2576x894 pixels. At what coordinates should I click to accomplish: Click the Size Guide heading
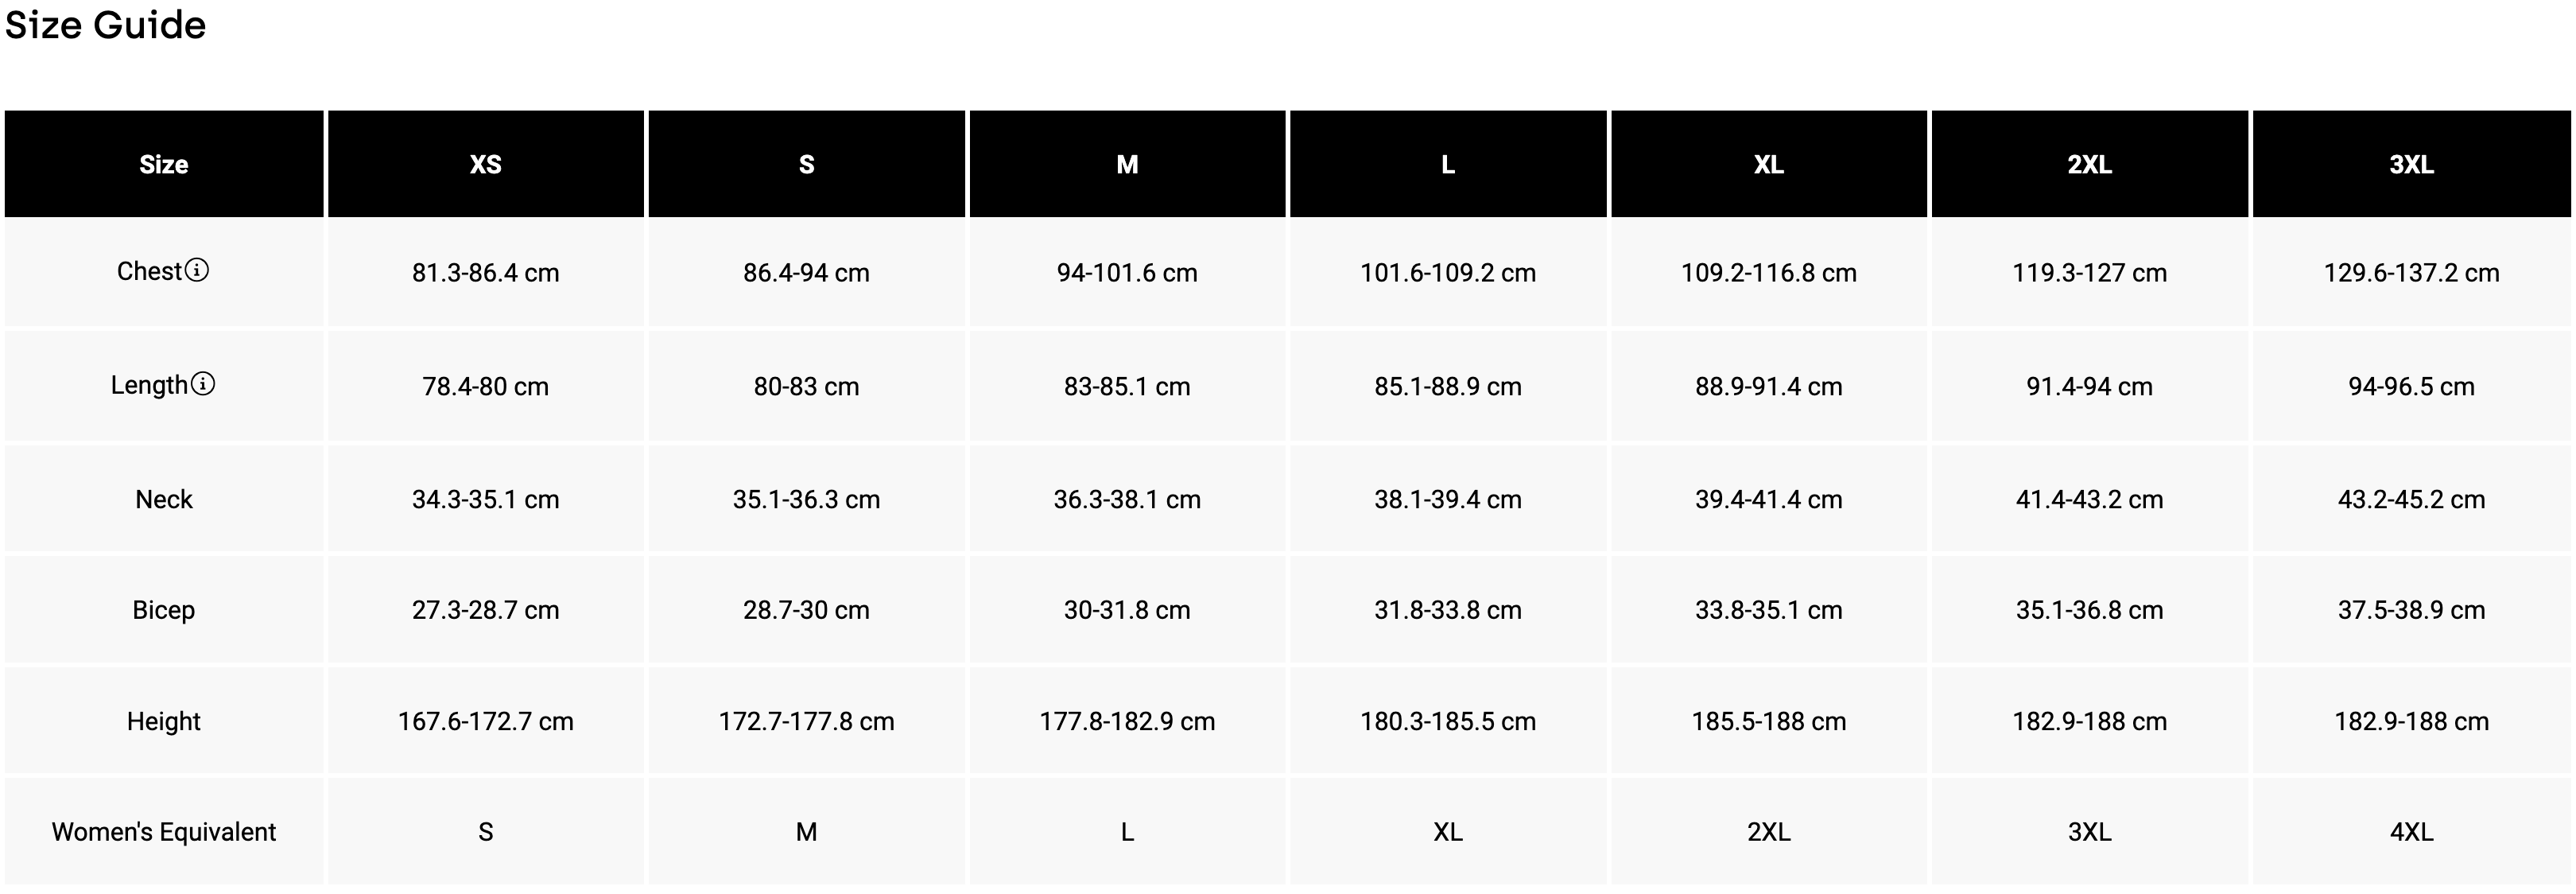point(106,25)
